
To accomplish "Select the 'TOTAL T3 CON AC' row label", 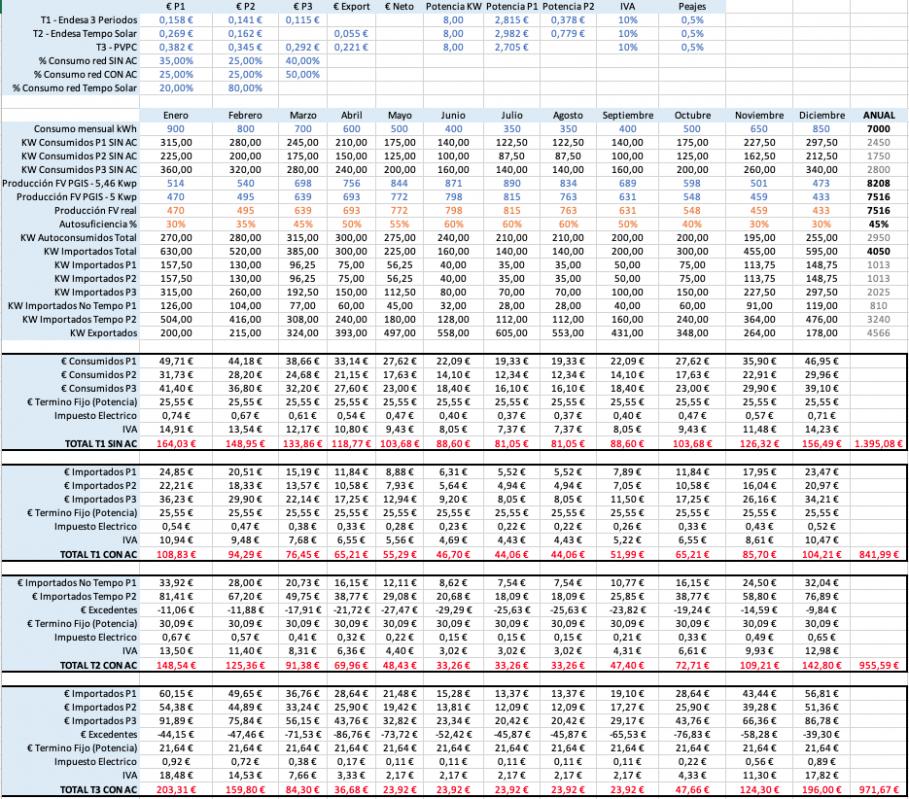I will tap(99, 789).
